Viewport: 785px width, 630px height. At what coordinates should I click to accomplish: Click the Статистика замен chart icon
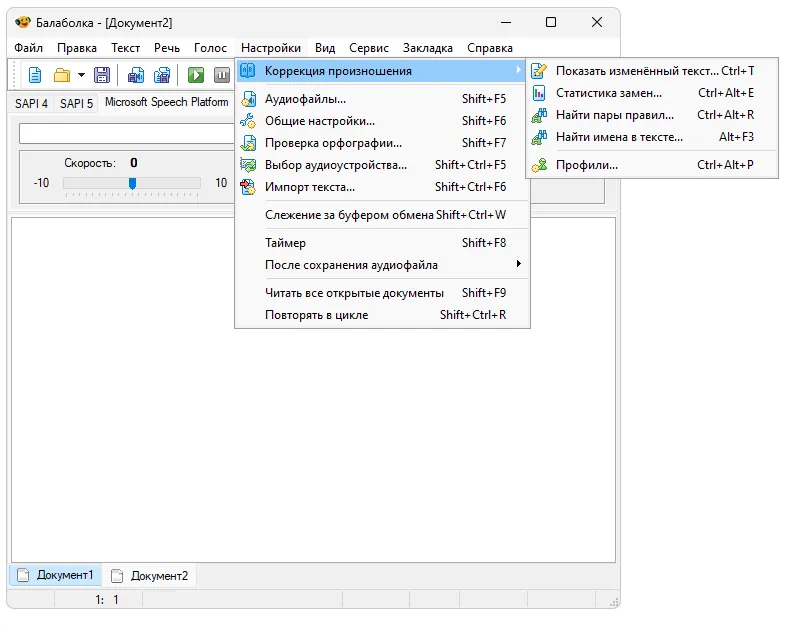click(x=539, y=93)
